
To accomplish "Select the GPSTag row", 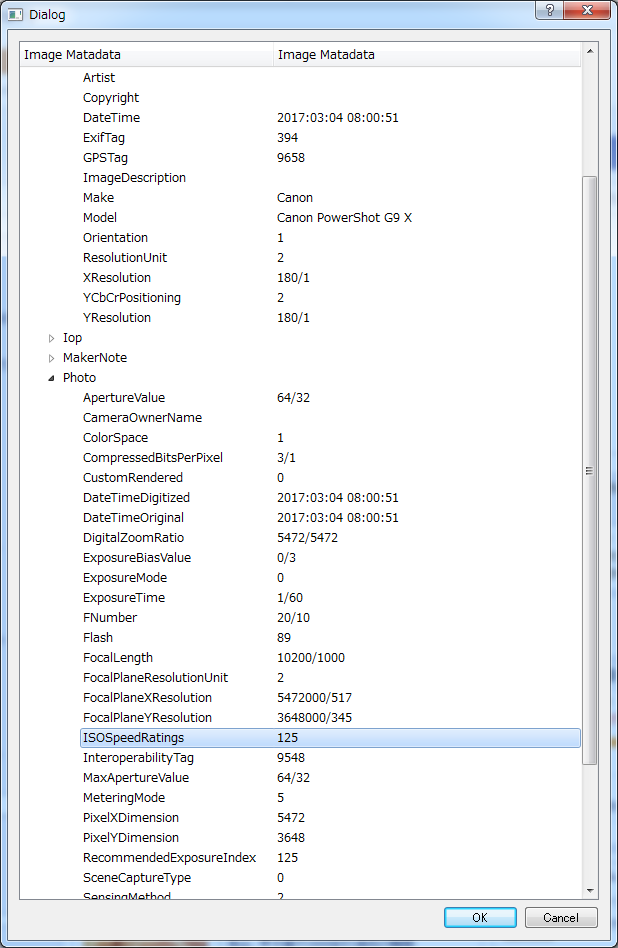I will (330, 157).
